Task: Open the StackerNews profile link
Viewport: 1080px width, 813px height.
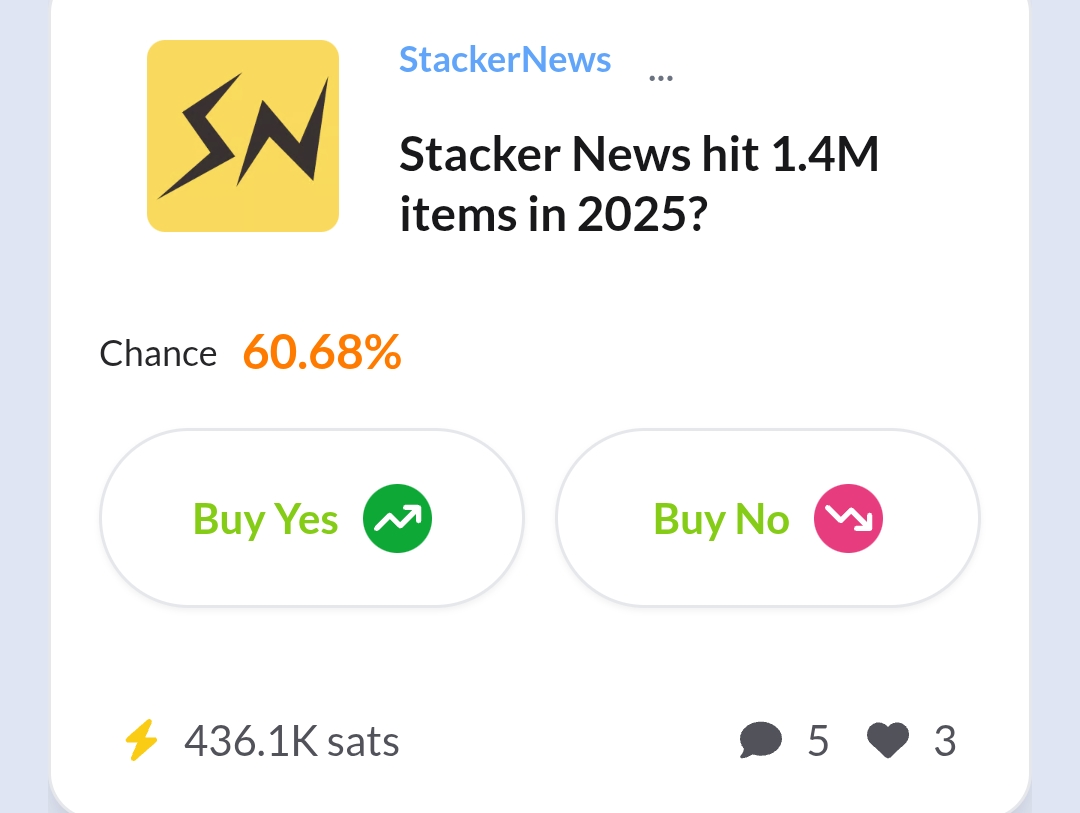Action: [x=505, y=59]
